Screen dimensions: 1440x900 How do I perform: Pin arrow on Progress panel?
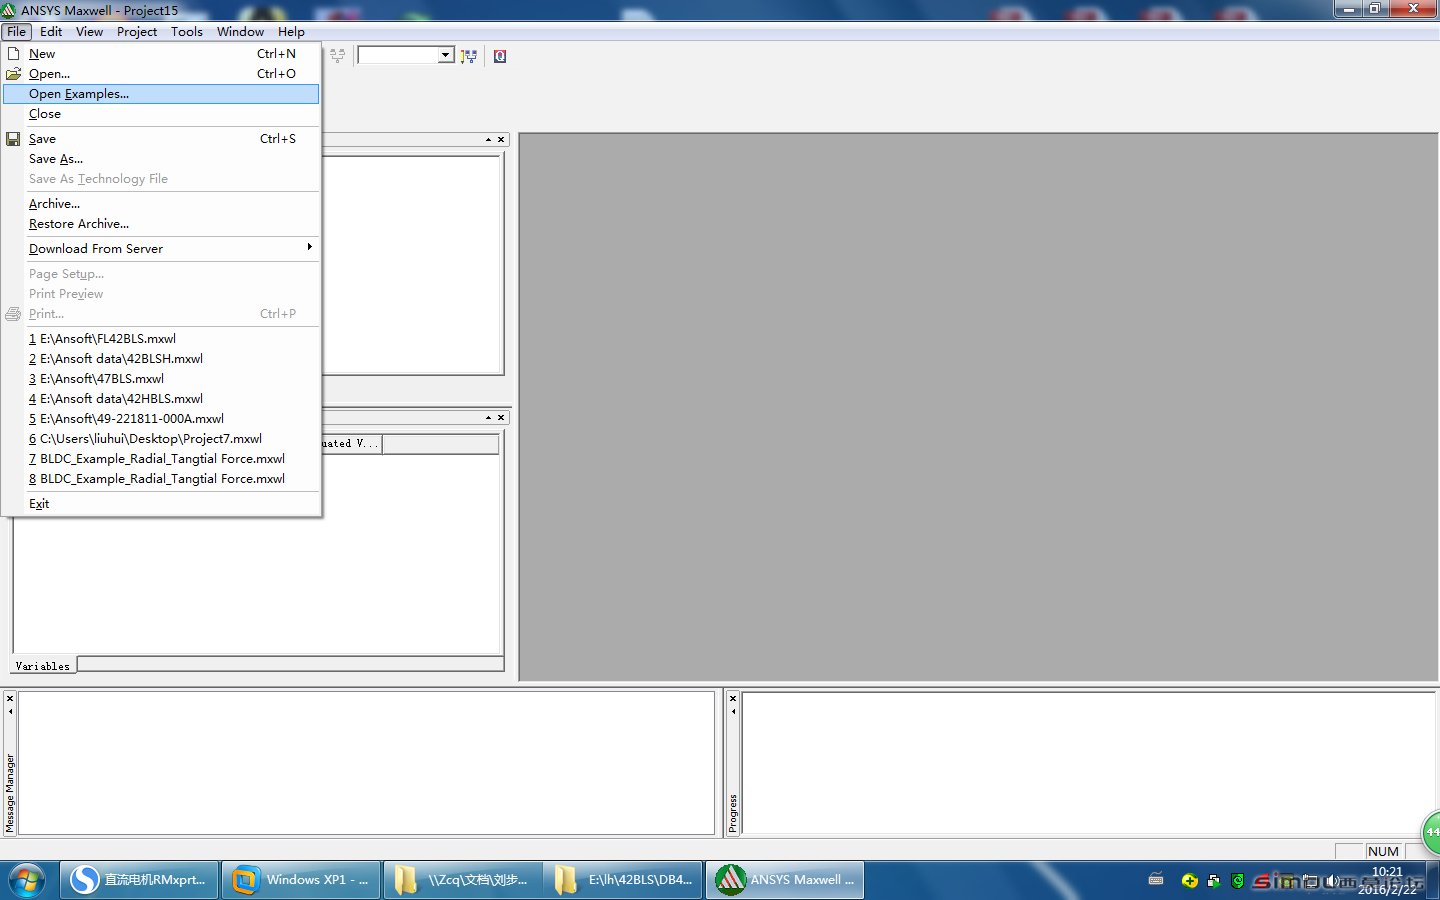pos(733,712)
